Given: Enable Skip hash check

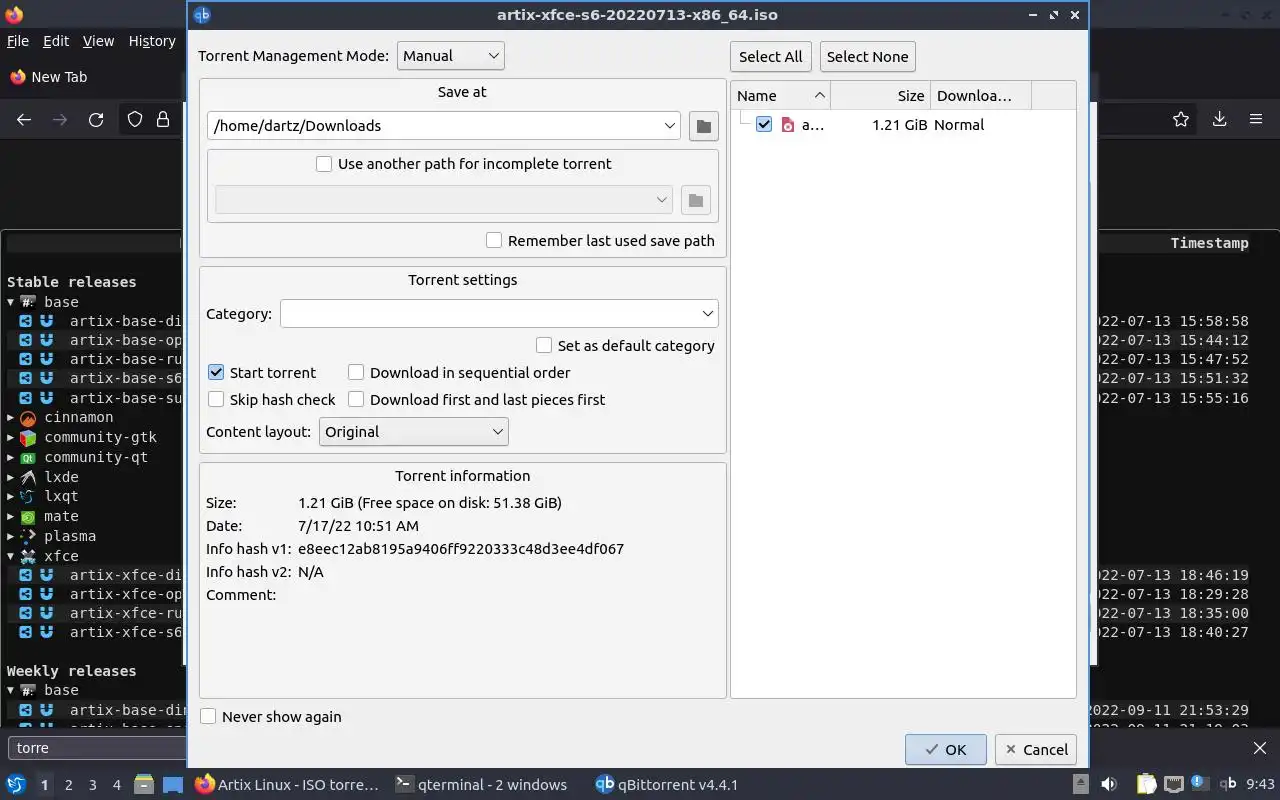Looking at the screenshot, I should pyautogui.click(x=216, y=399).
